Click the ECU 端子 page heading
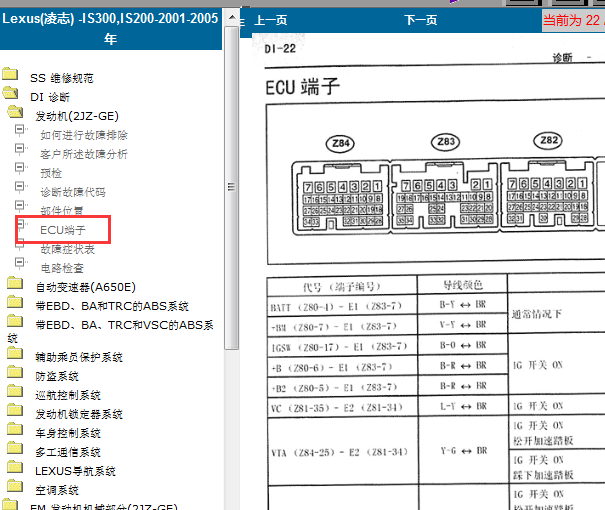Screen dimensions: 605x510 click(302, 87)
